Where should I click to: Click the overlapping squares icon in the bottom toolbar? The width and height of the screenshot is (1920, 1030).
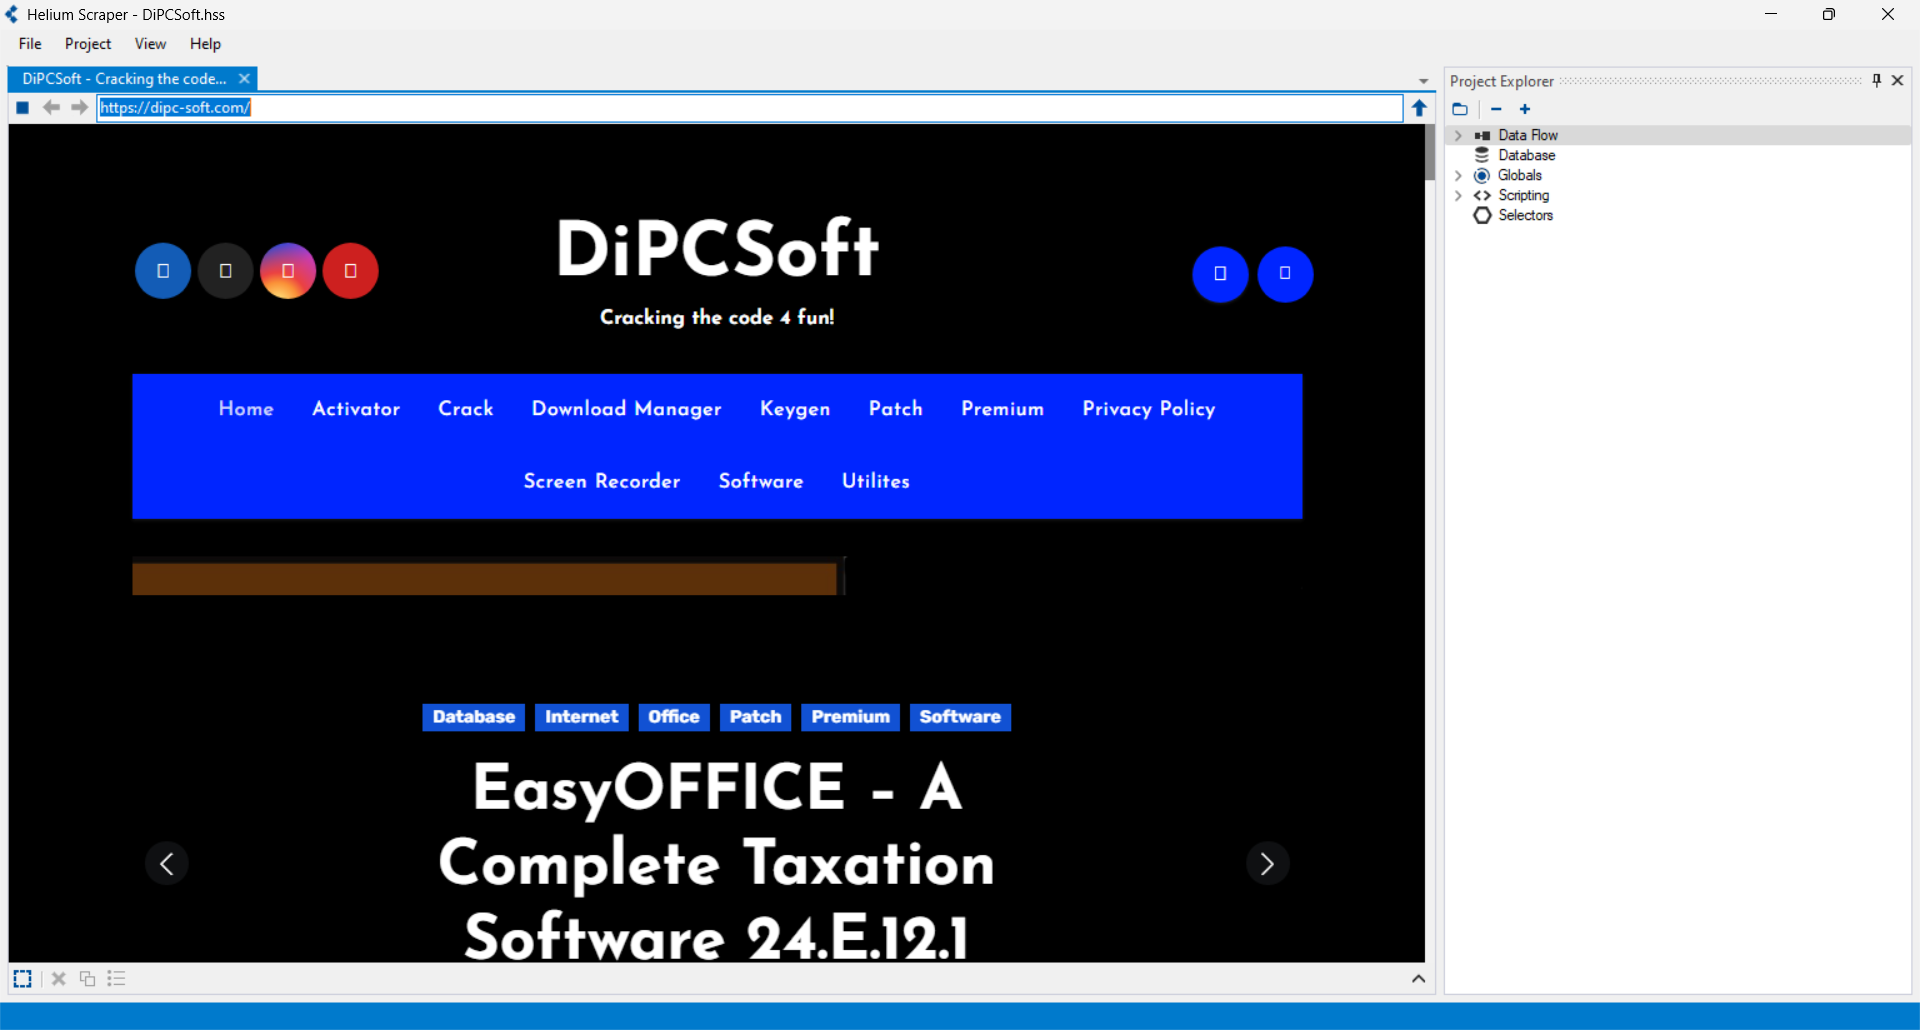(88, 978)
